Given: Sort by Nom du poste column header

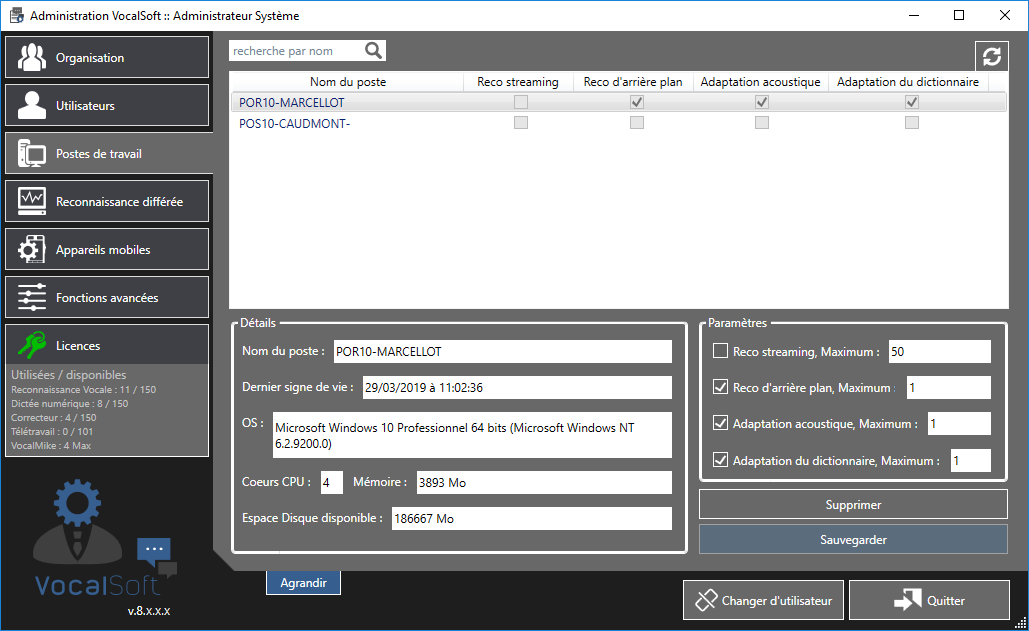Looking at the screenshot, I should (x=347, y=81).
